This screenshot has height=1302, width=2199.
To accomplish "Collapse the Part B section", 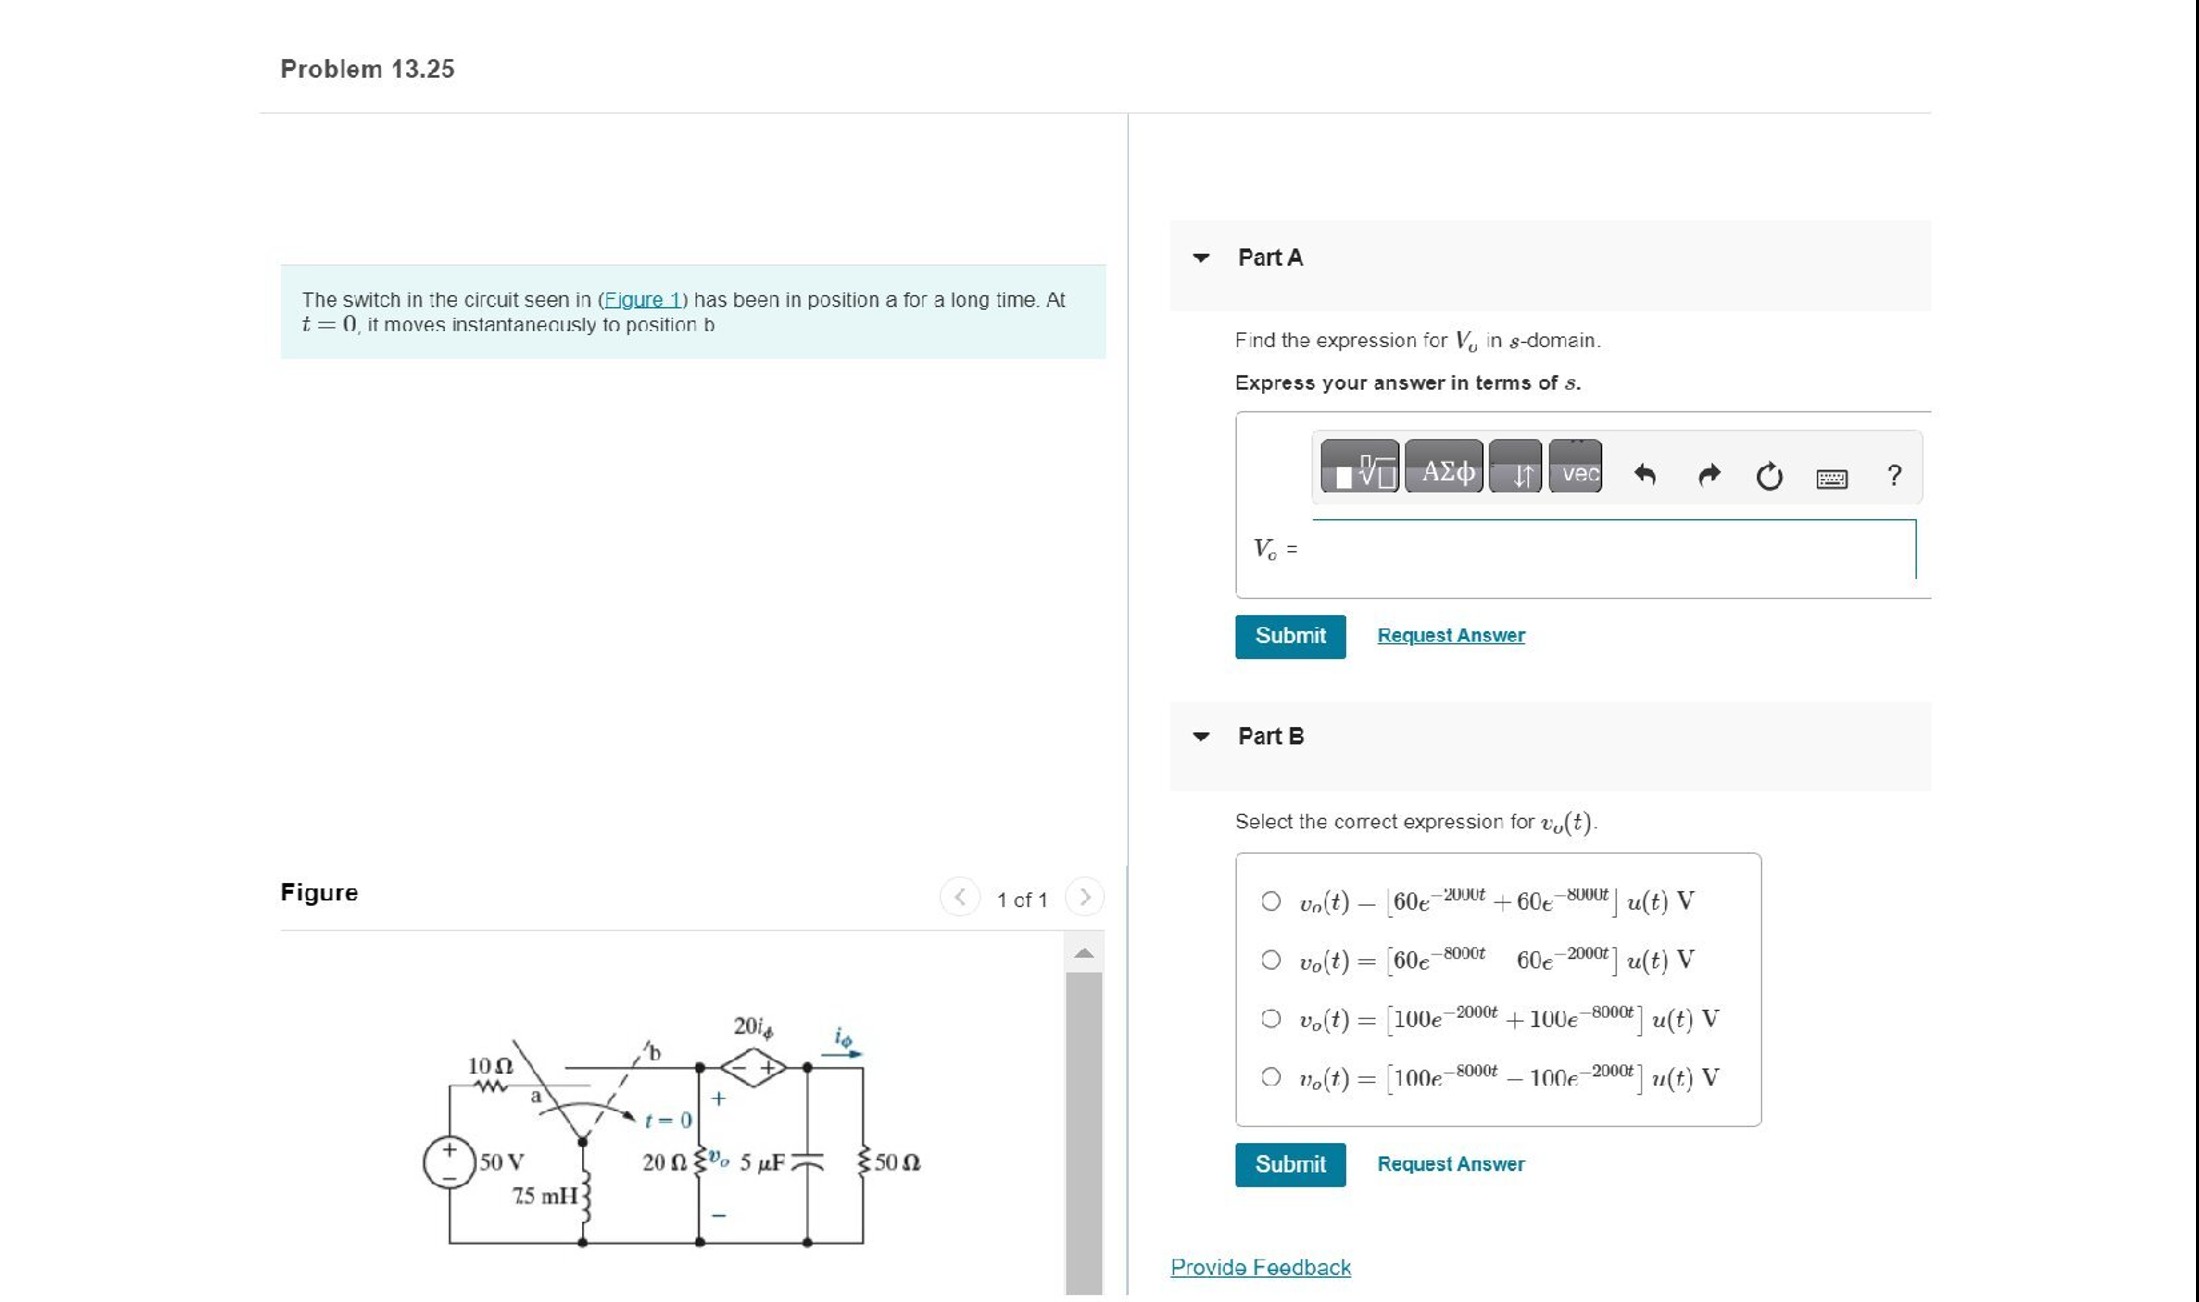I will (1198, 737).
